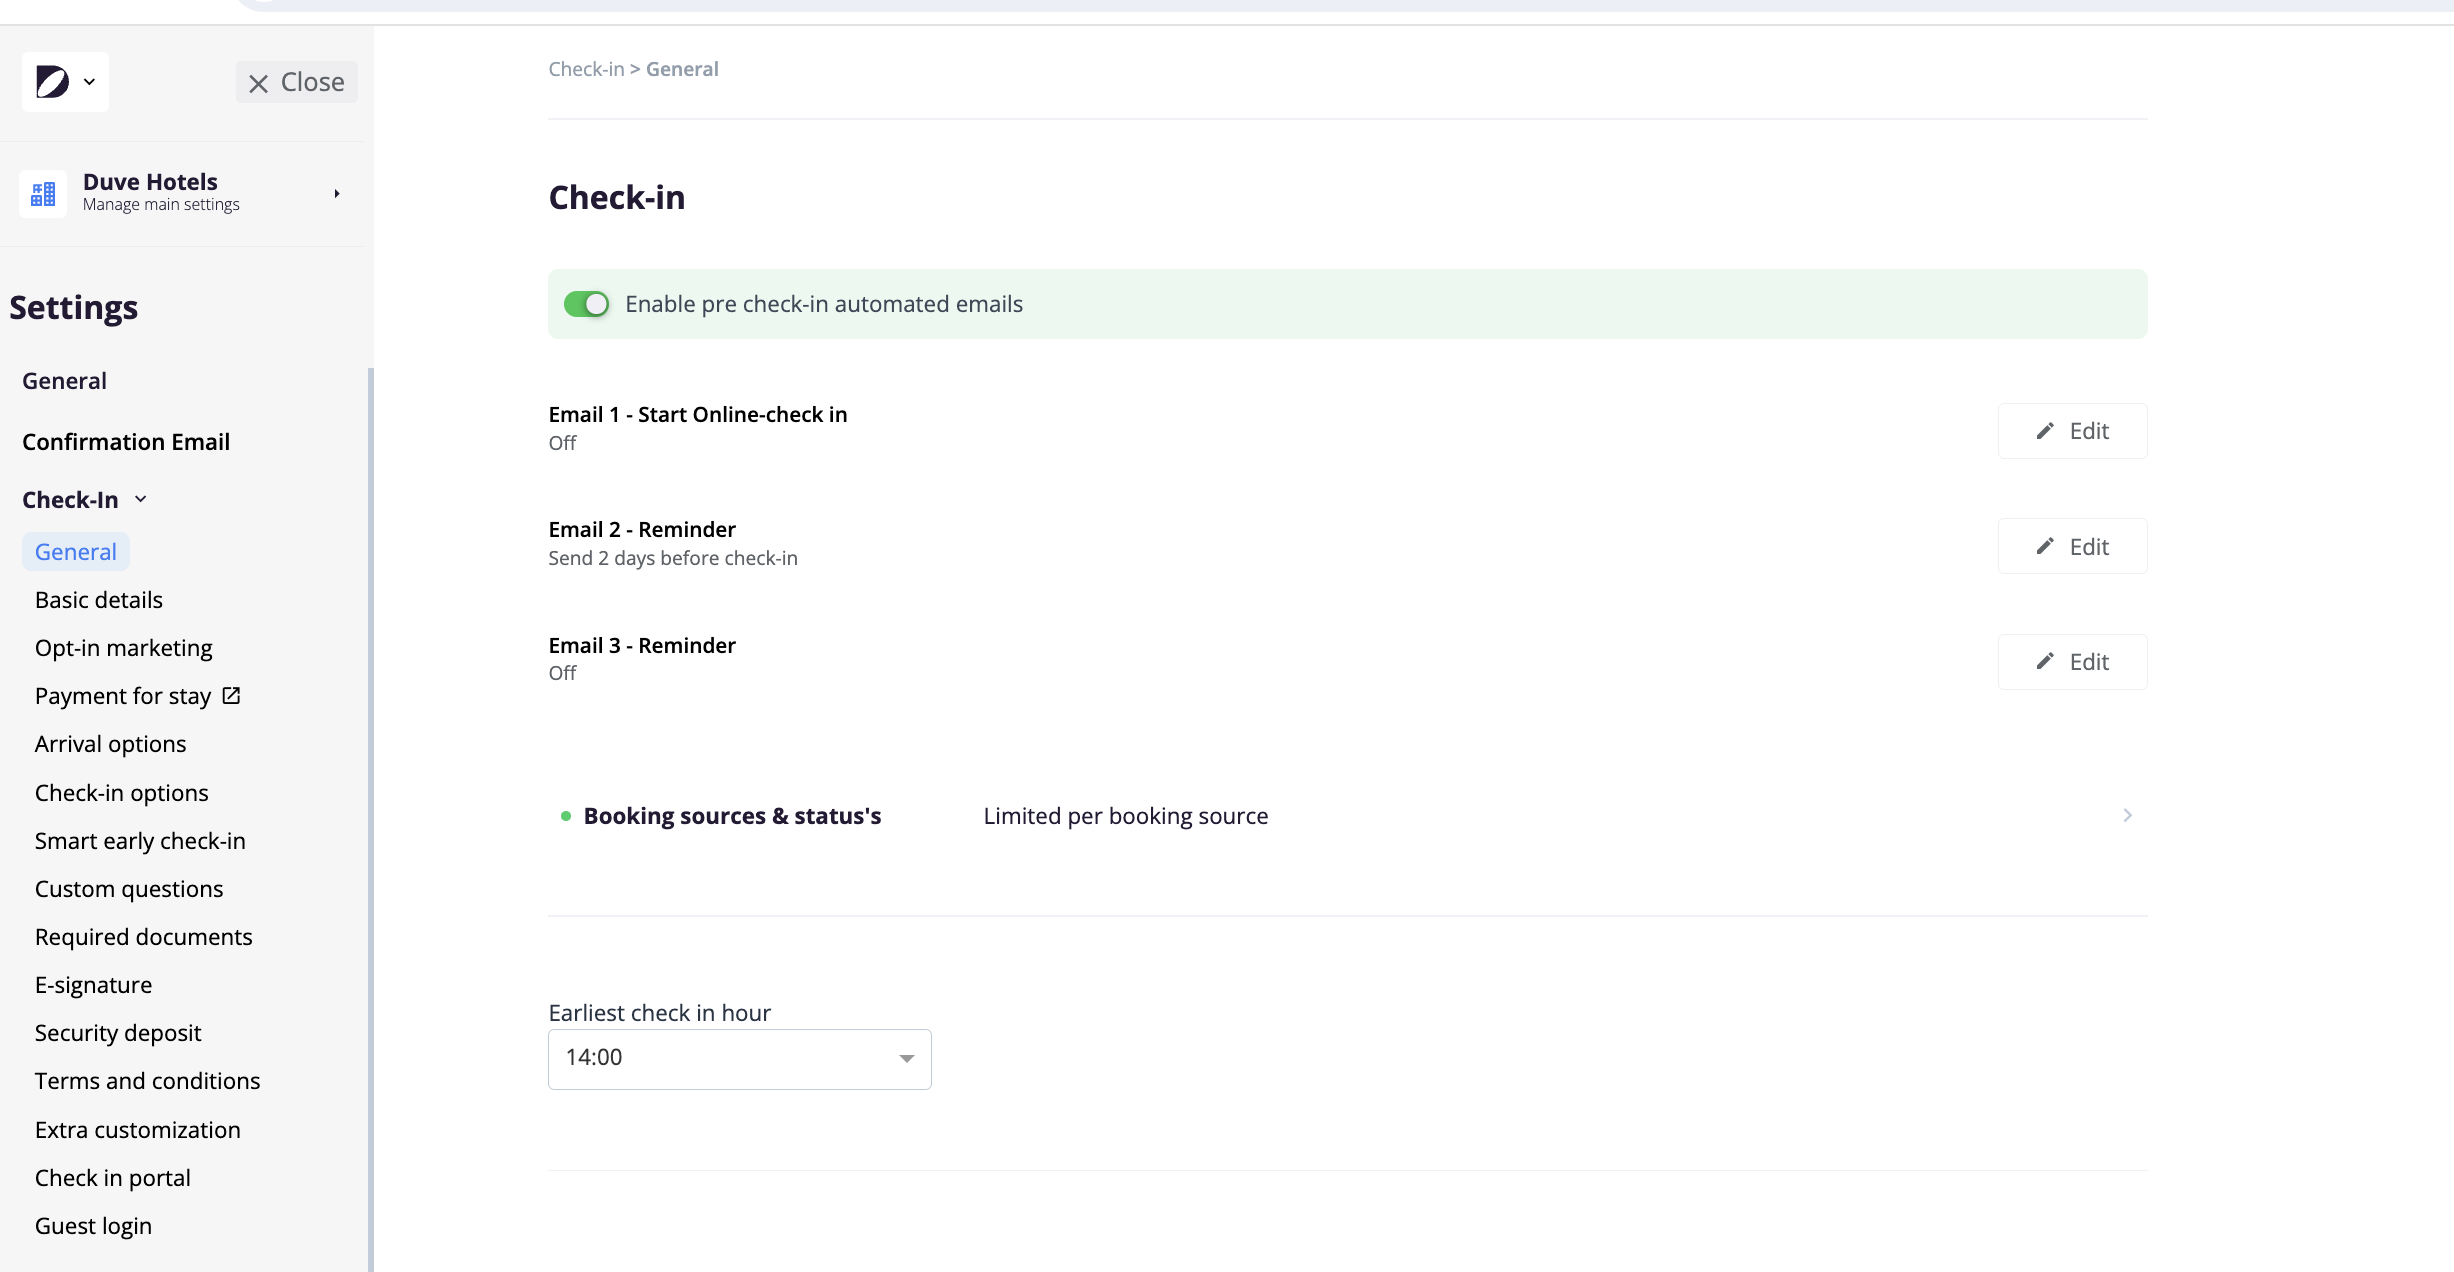Click the X icon inside the Close button
The height and width of the screenshot is (1272, 2454).
pyautogui.click(x=258, y=82)
